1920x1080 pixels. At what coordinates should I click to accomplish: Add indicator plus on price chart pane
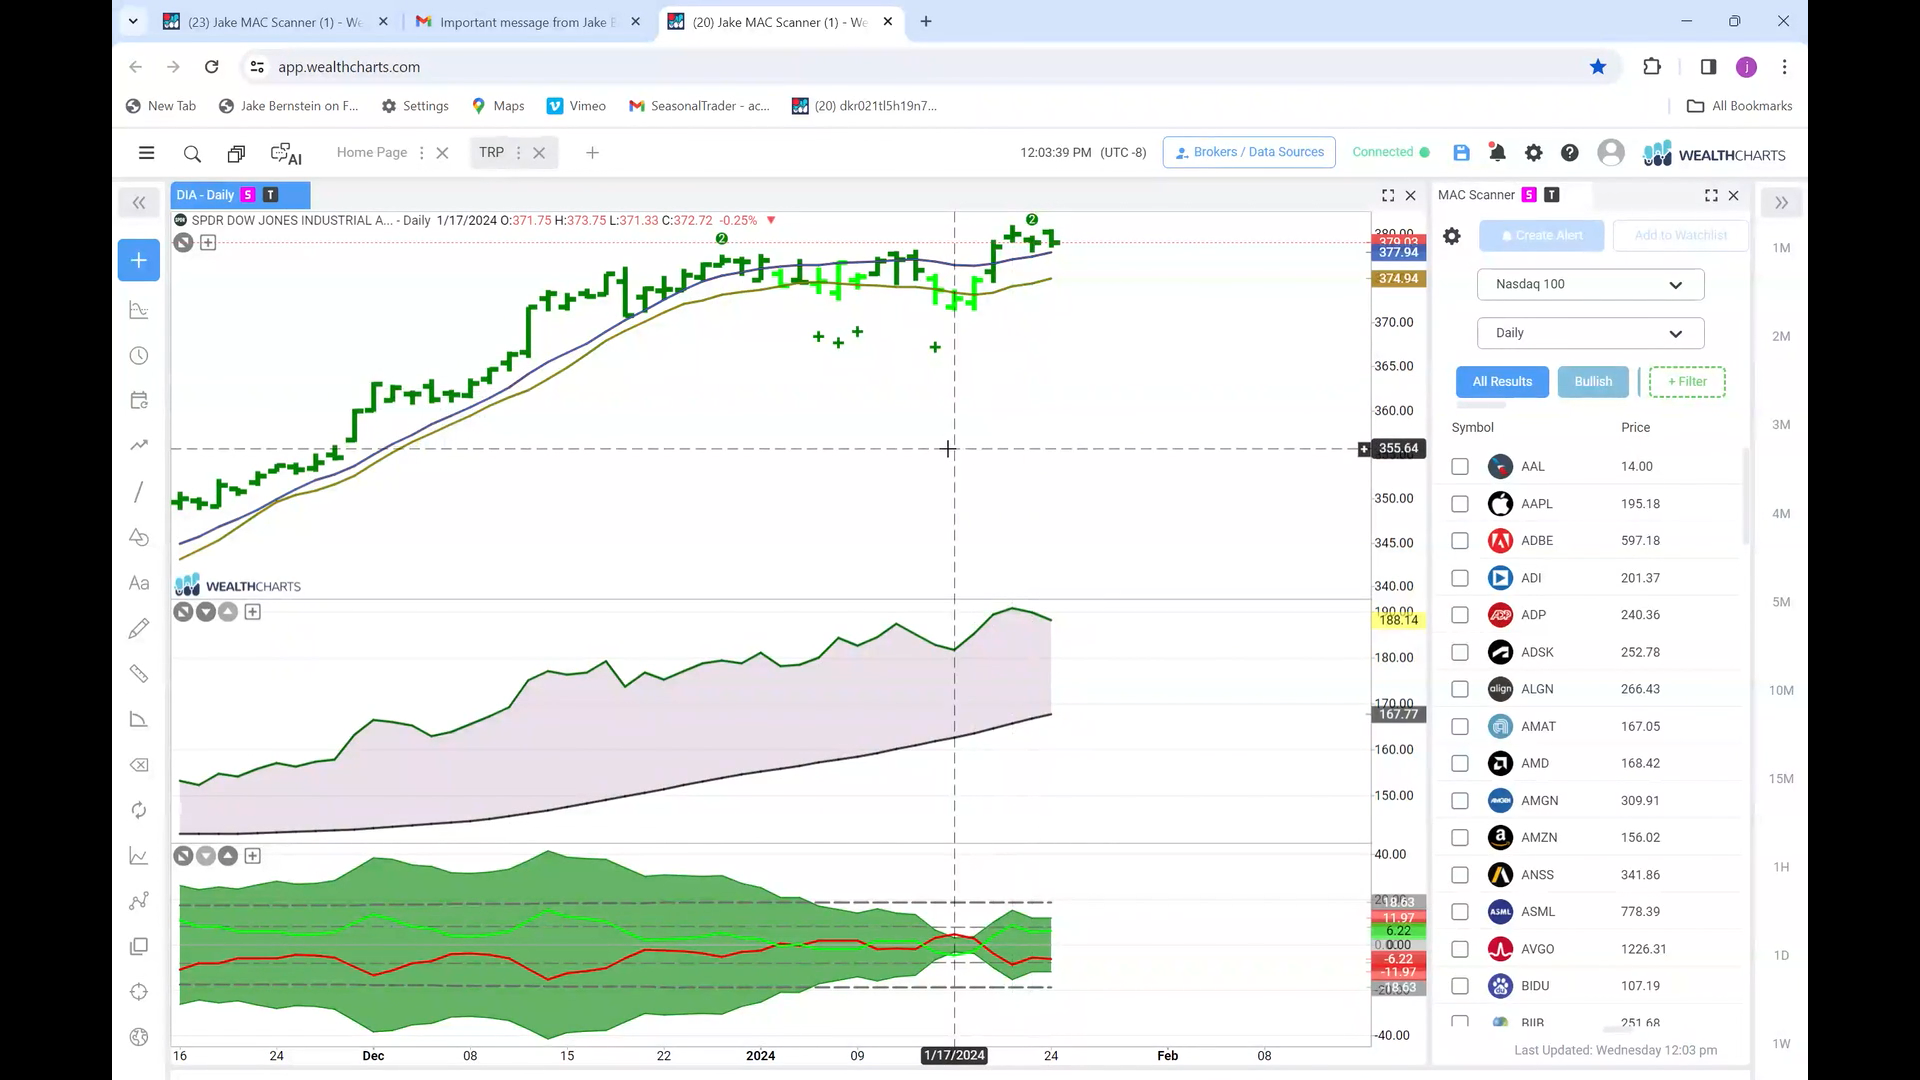coord(208,242)
